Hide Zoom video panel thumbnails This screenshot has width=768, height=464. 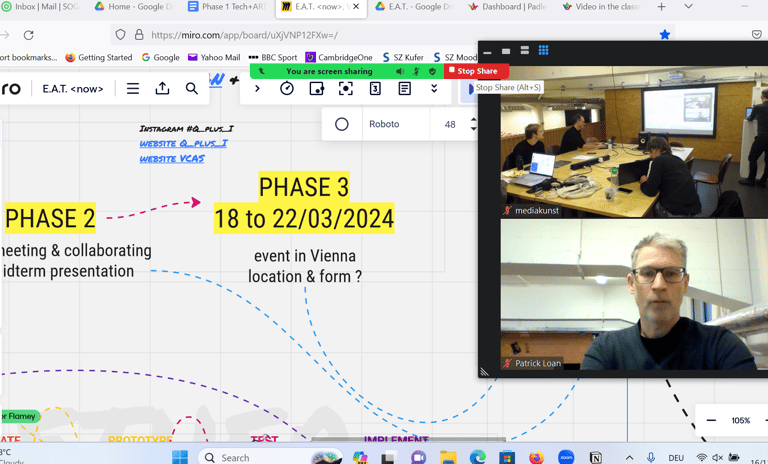(x=487, y=51)
